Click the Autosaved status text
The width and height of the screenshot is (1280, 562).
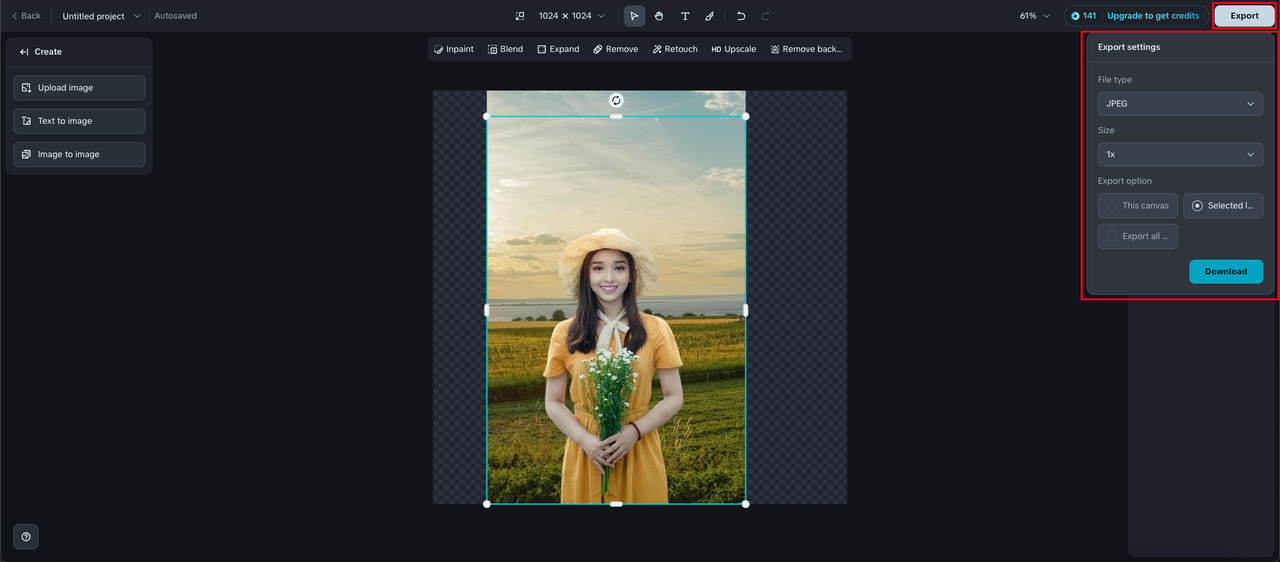[x=176, y=16]
